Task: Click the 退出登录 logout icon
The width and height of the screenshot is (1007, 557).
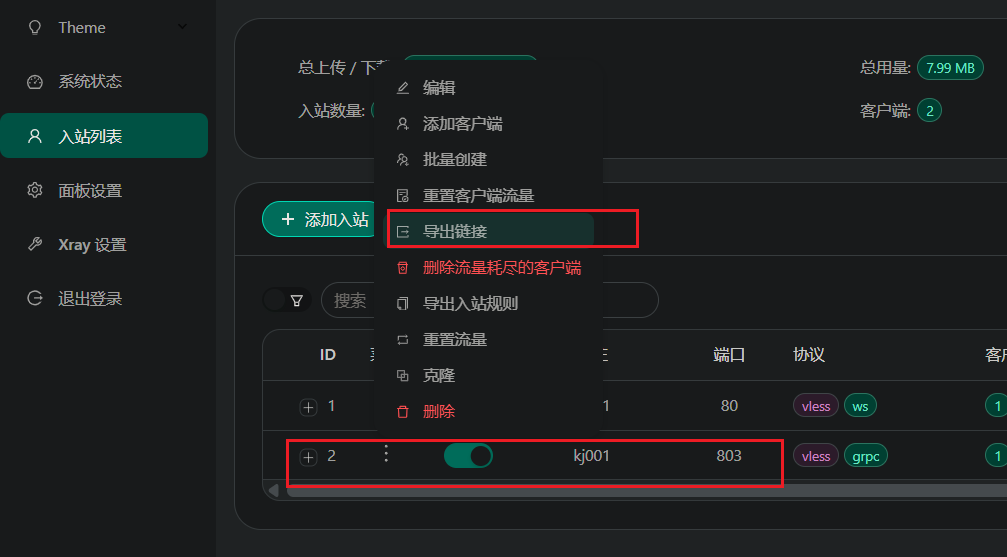Action: [35, 298]
